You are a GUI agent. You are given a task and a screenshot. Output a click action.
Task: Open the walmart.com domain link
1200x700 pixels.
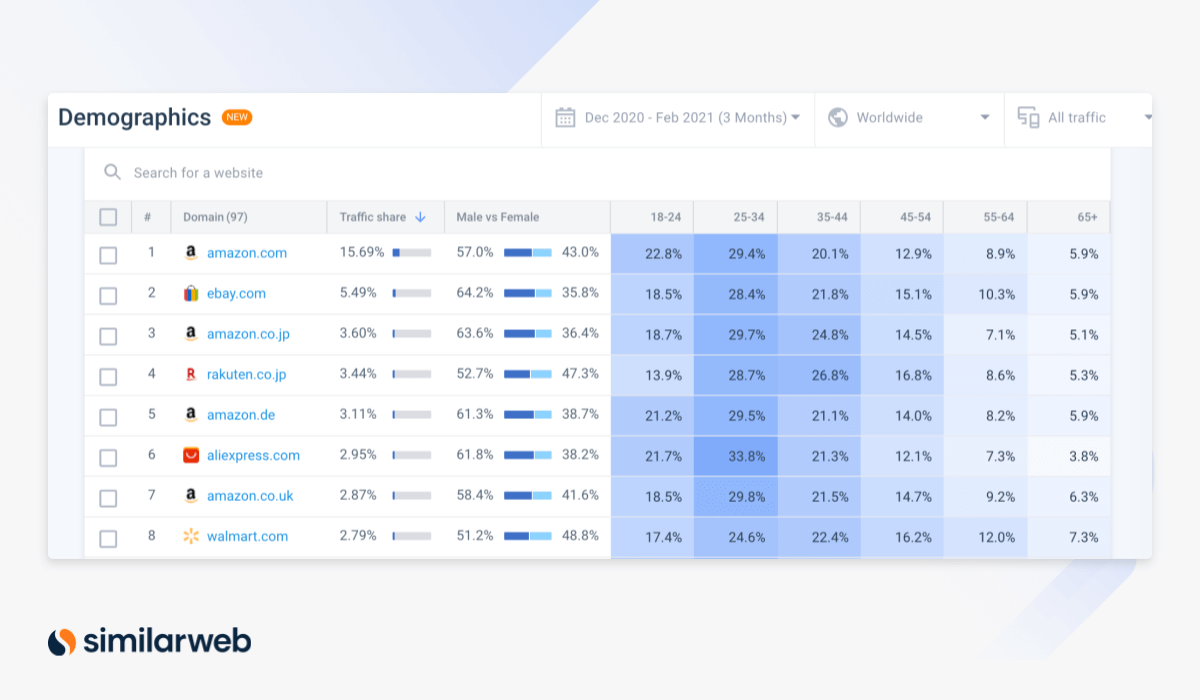click(247, 536)
